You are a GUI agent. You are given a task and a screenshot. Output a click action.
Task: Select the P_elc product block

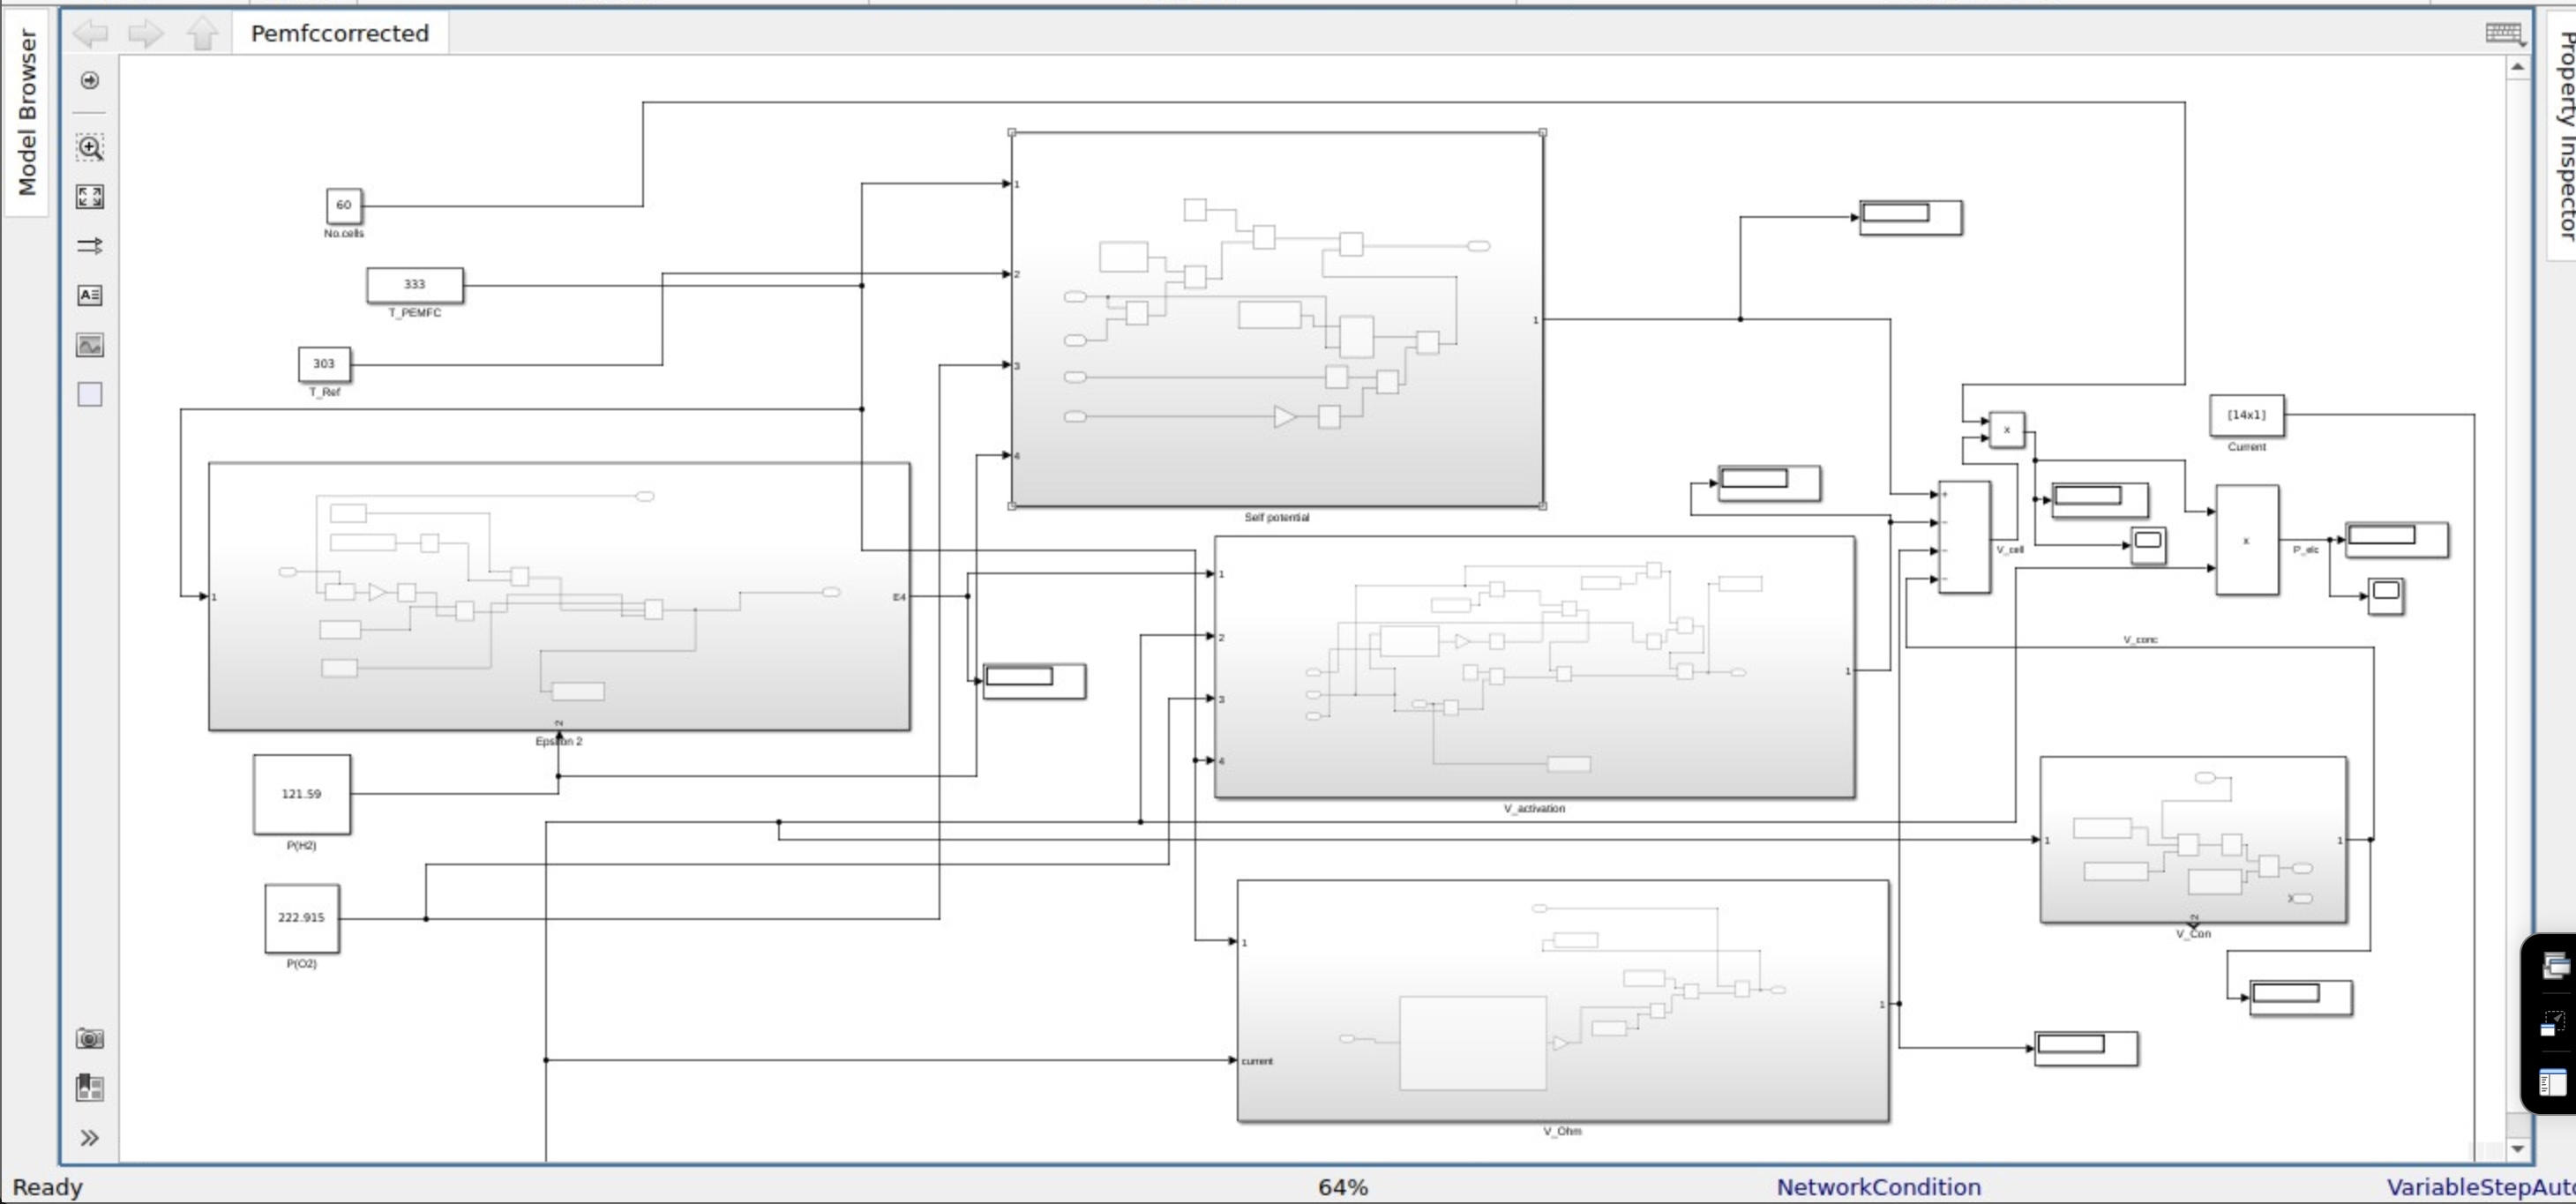coord(2247,540)
